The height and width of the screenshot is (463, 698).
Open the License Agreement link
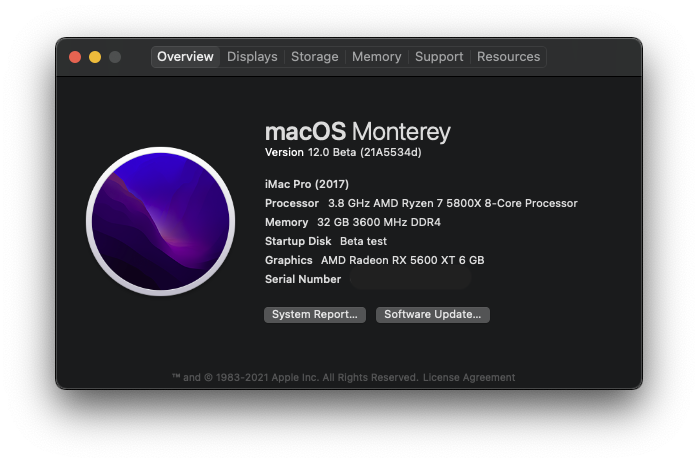click(469, 378)
